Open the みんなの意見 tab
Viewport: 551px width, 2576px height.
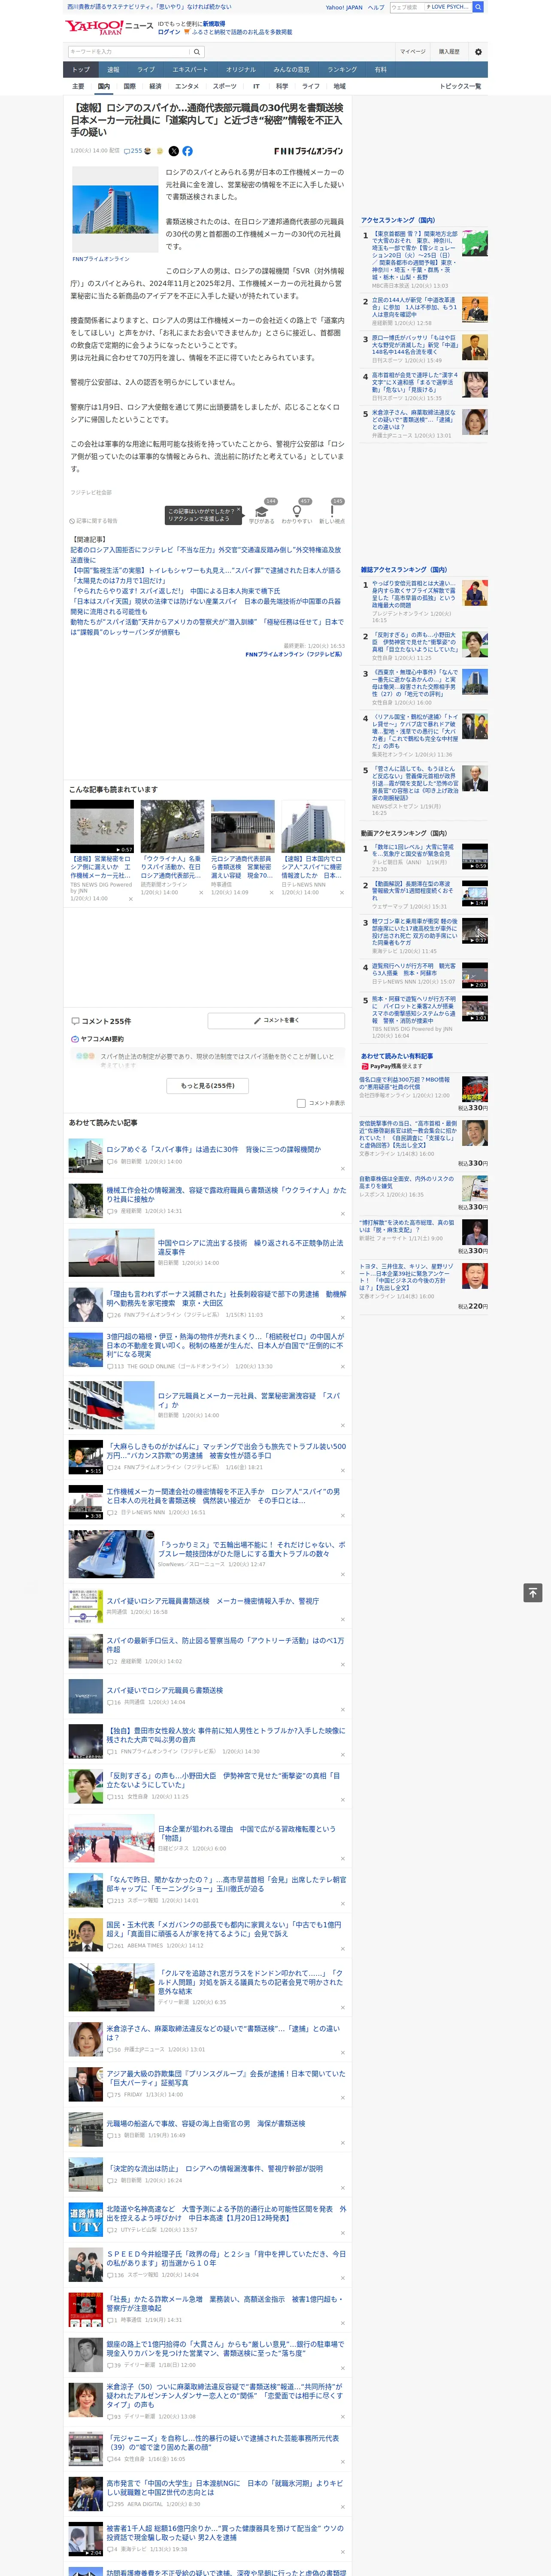(292, 70)
